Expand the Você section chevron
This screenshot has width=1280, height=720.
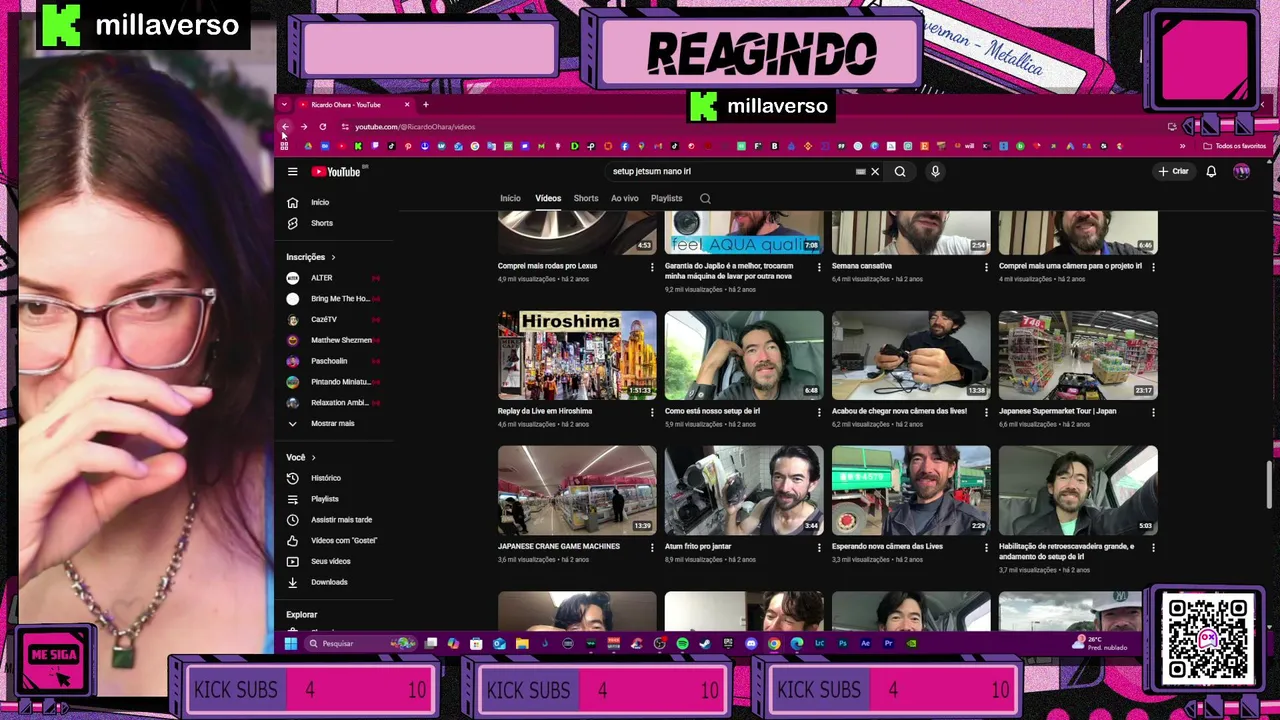[x=313, y=458]
